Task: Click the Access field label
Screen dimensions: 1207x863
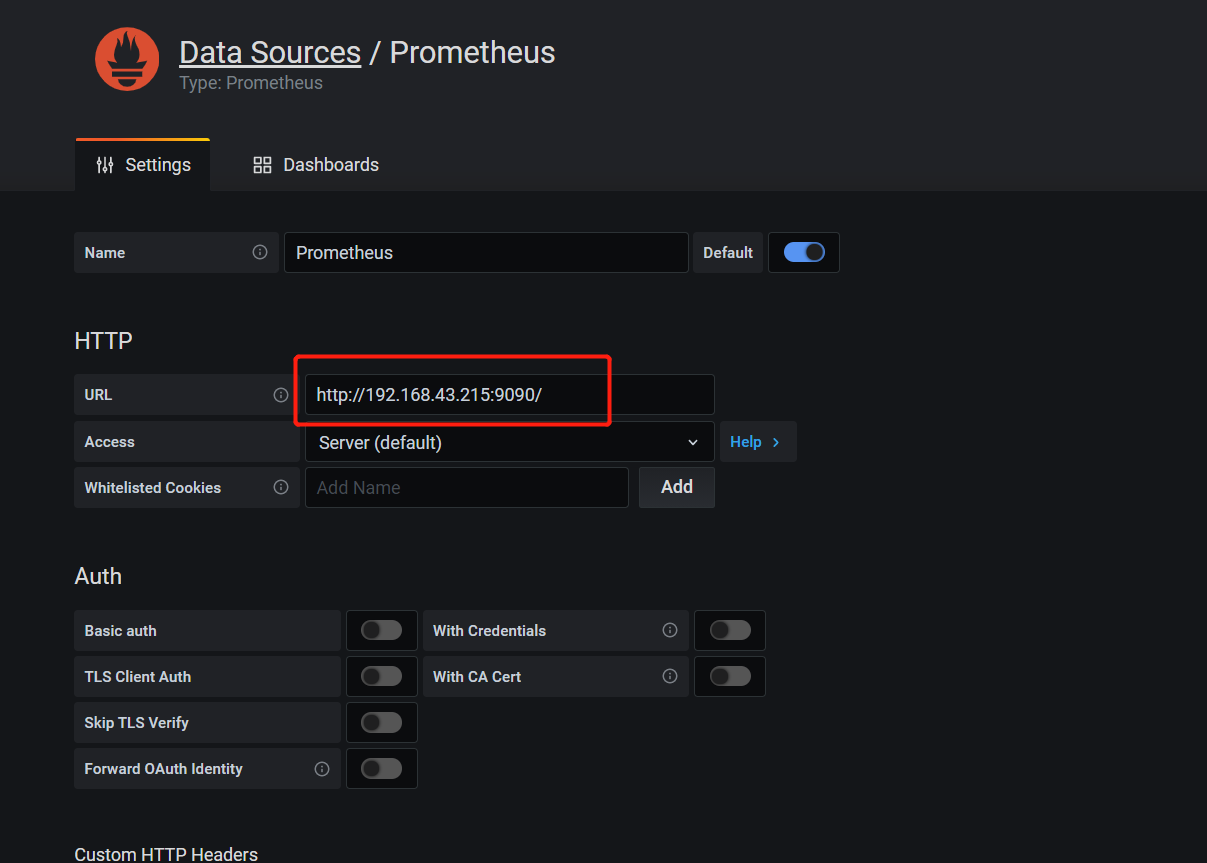Action: pos(110,442)
